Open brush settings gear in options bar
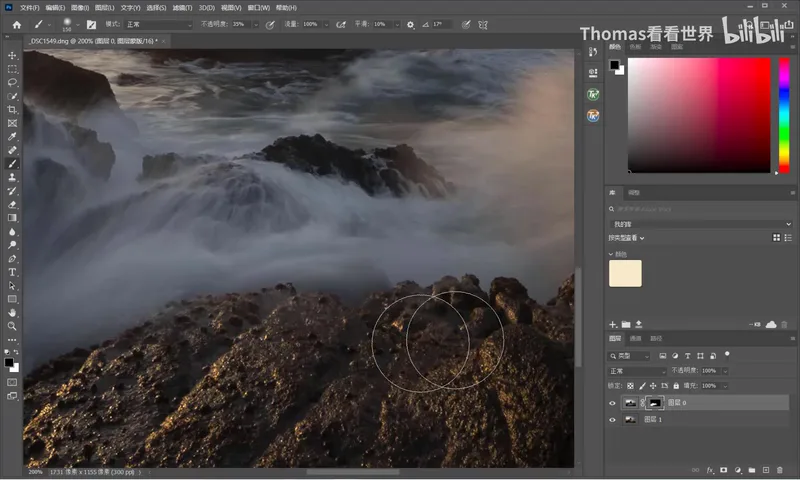 [411, 24]
